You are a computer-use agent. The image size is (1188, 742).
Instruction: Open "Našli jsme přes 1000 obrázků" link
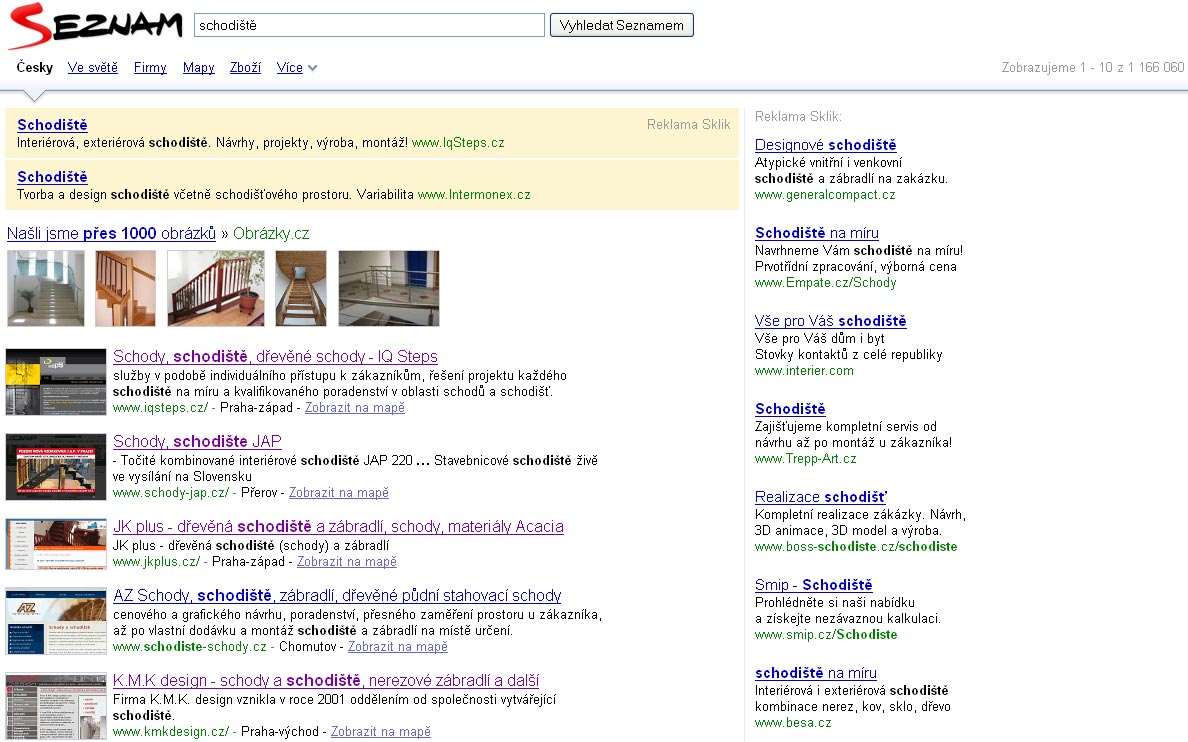[111, 233]
